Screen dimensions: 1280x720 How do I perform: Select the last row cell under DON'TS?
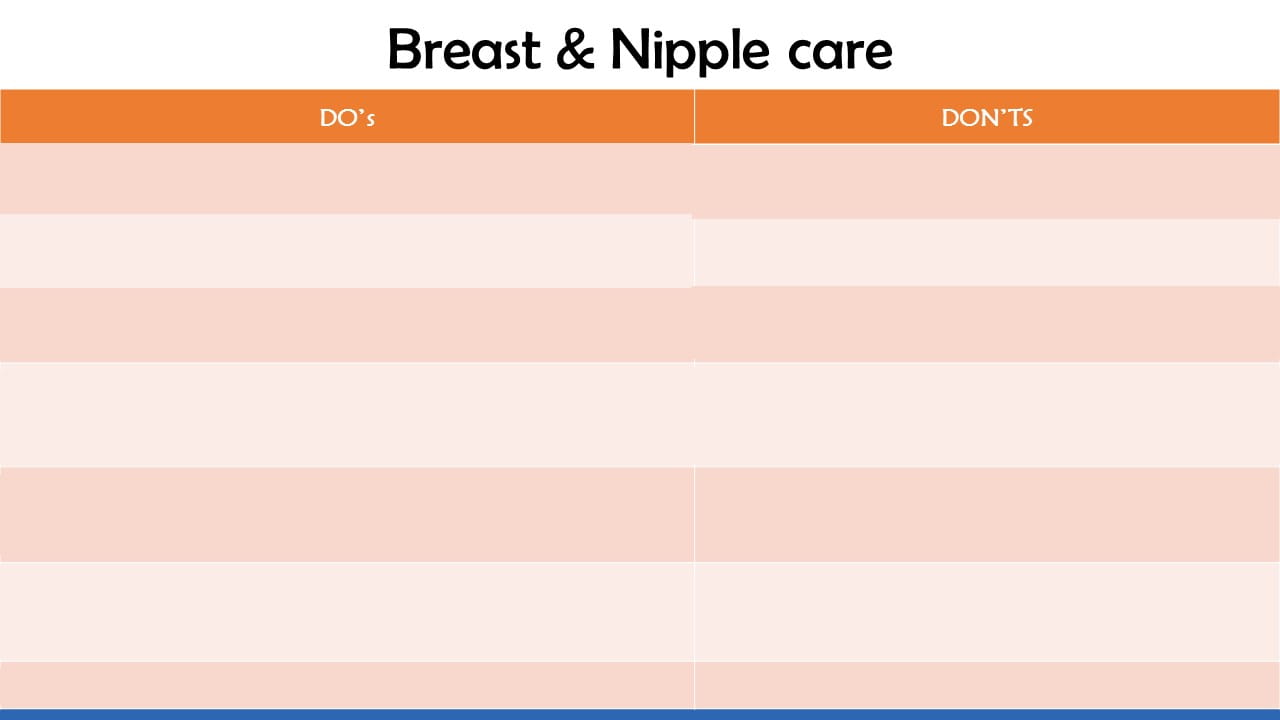[987, 686]
